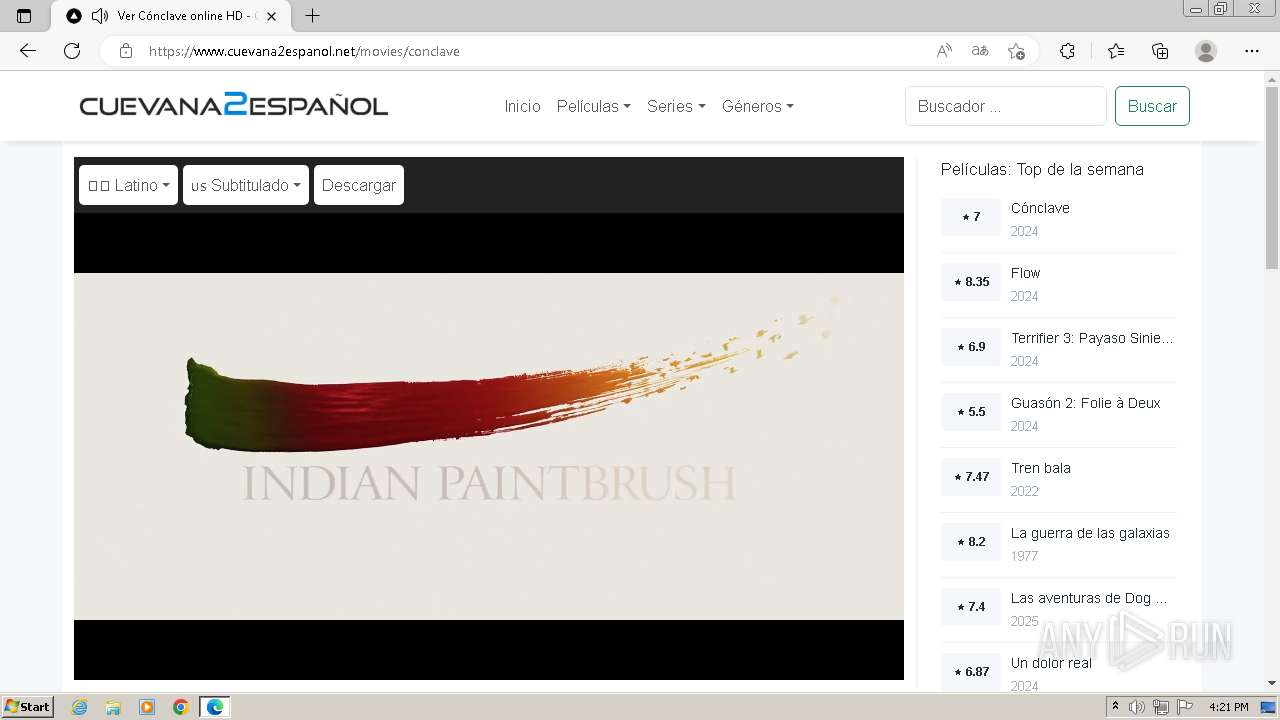Click the 8.2 rating badge
1280x720 pixels.
pos(970,542)
